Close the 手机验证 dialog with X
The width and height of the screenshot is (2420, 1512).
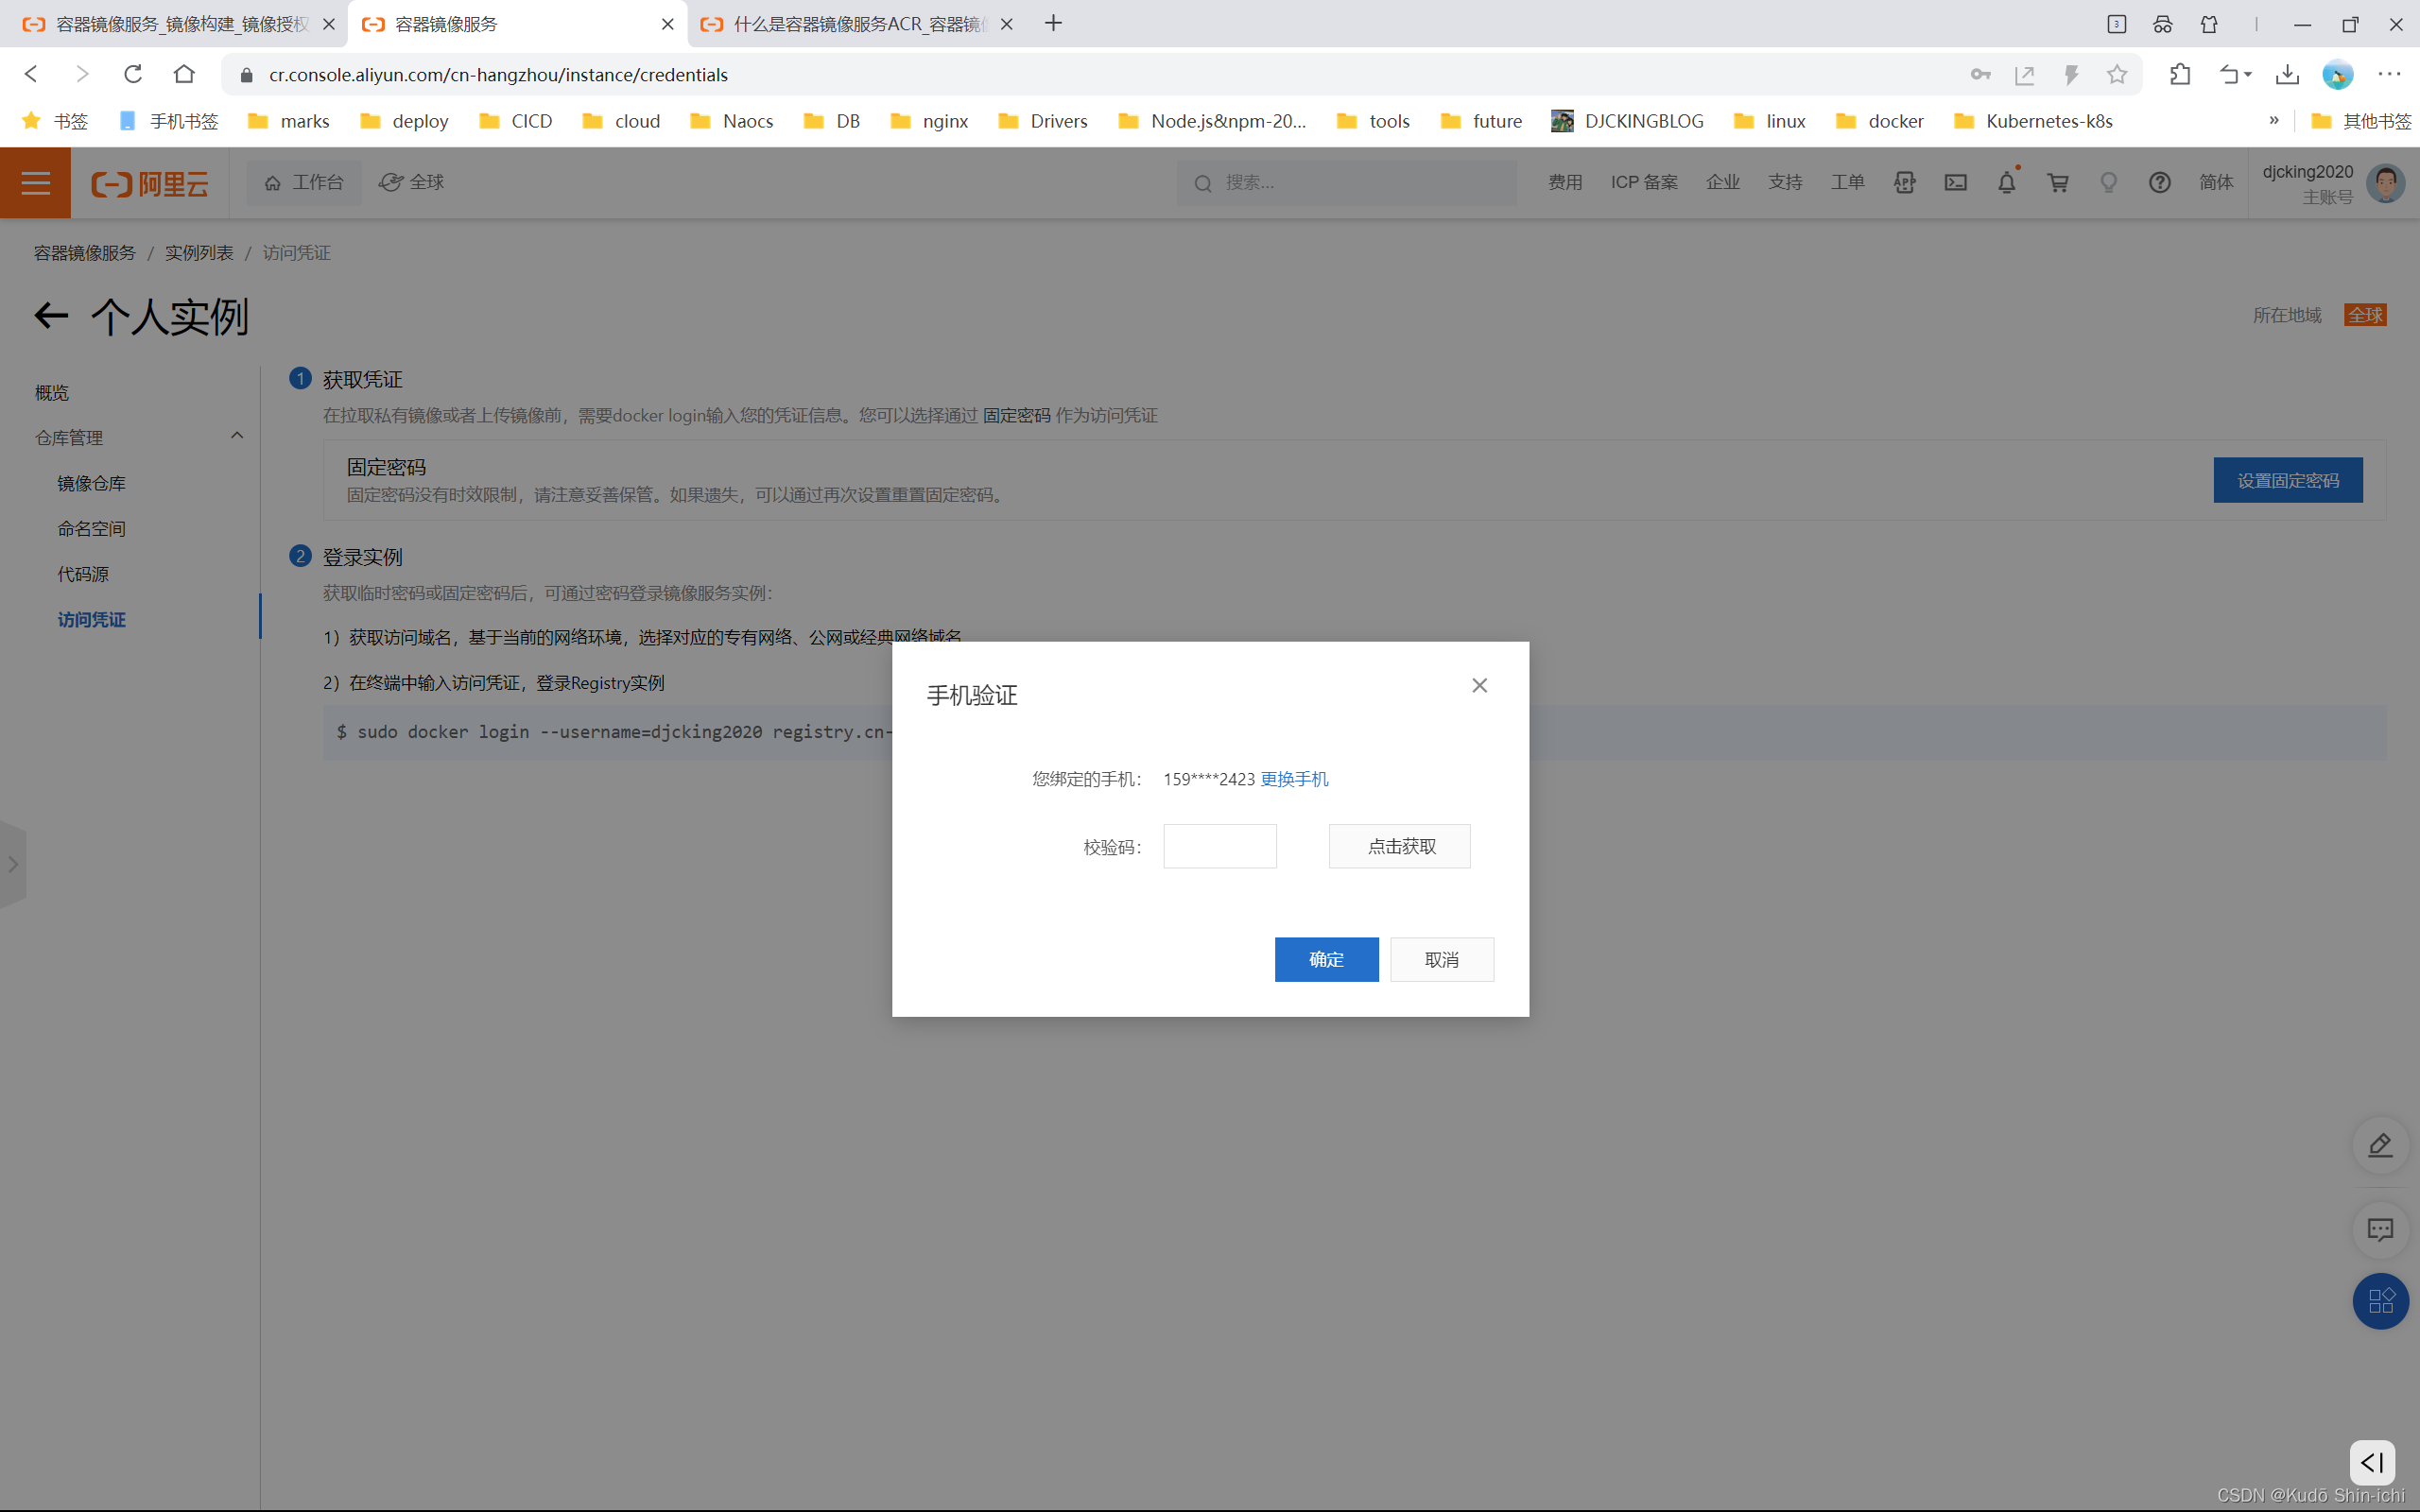pyautogui.click(x=1479, y=685)
